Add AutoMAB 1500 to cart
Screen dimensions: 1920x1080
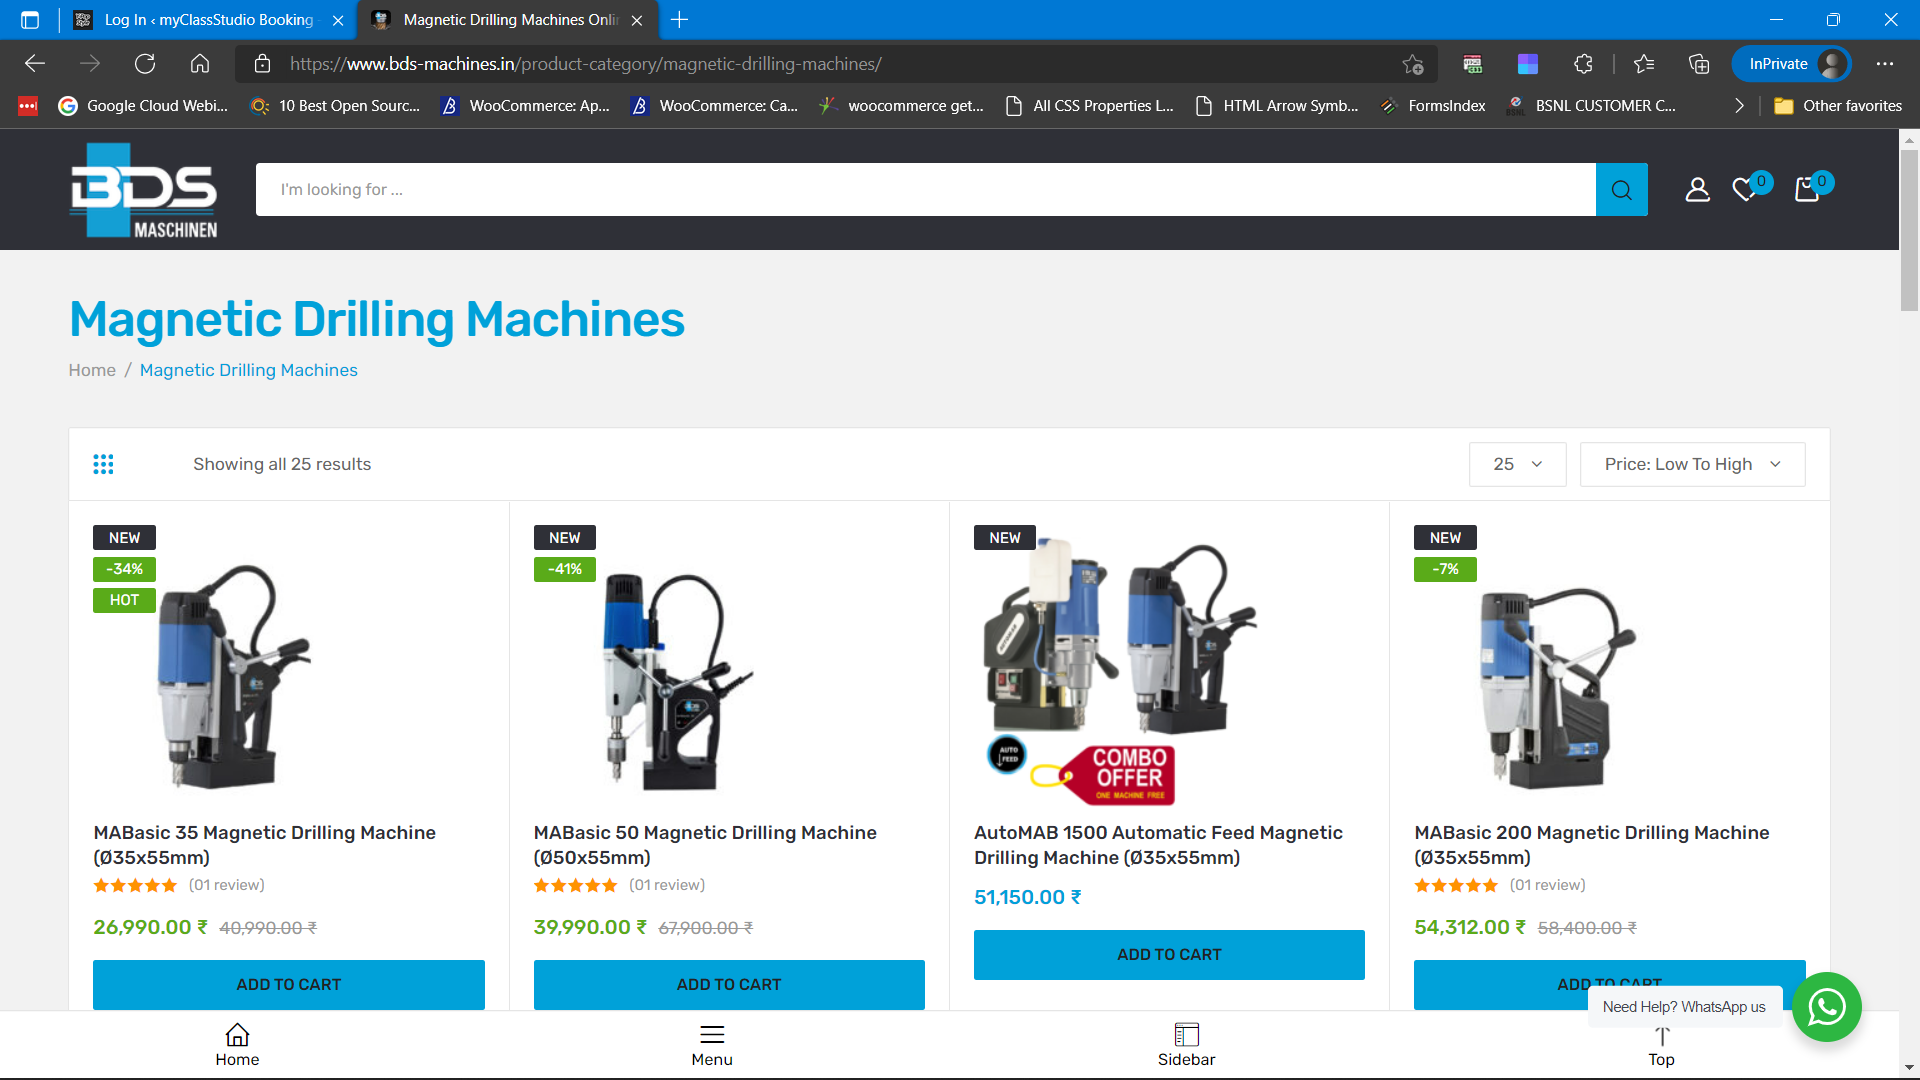click(1169, 955)
